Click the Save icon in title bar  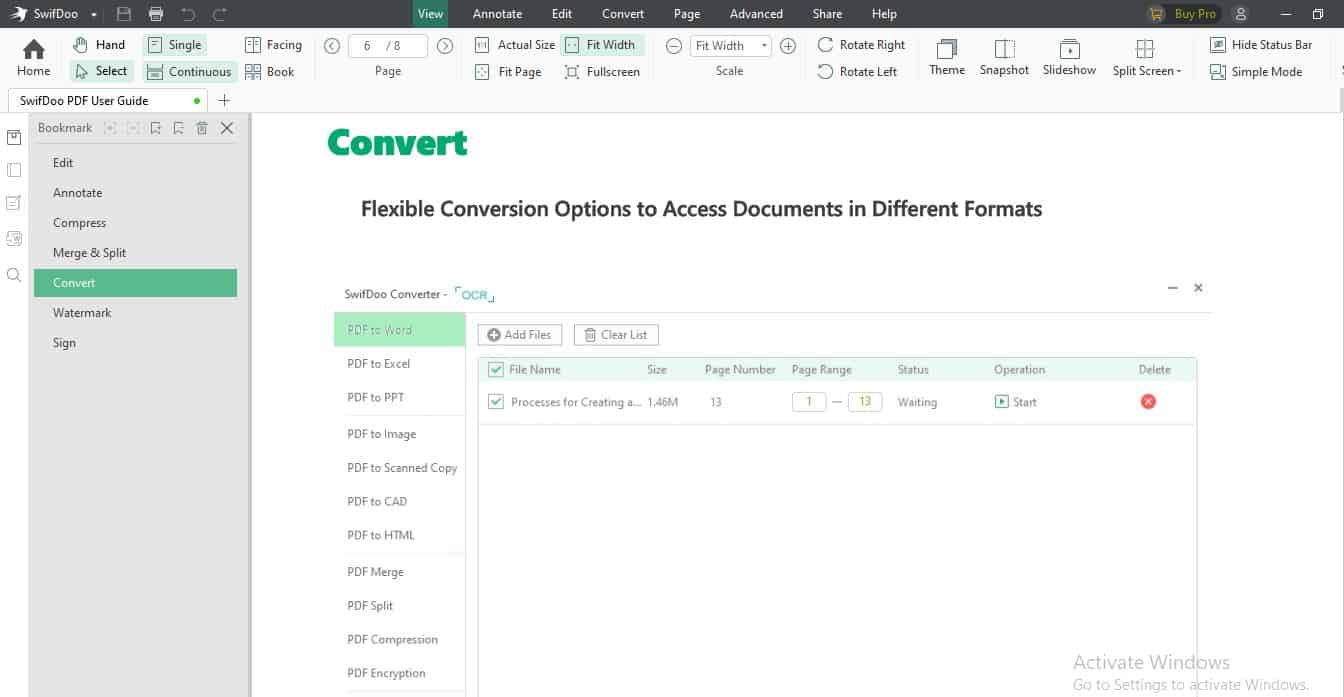click(x=124, y=14)
